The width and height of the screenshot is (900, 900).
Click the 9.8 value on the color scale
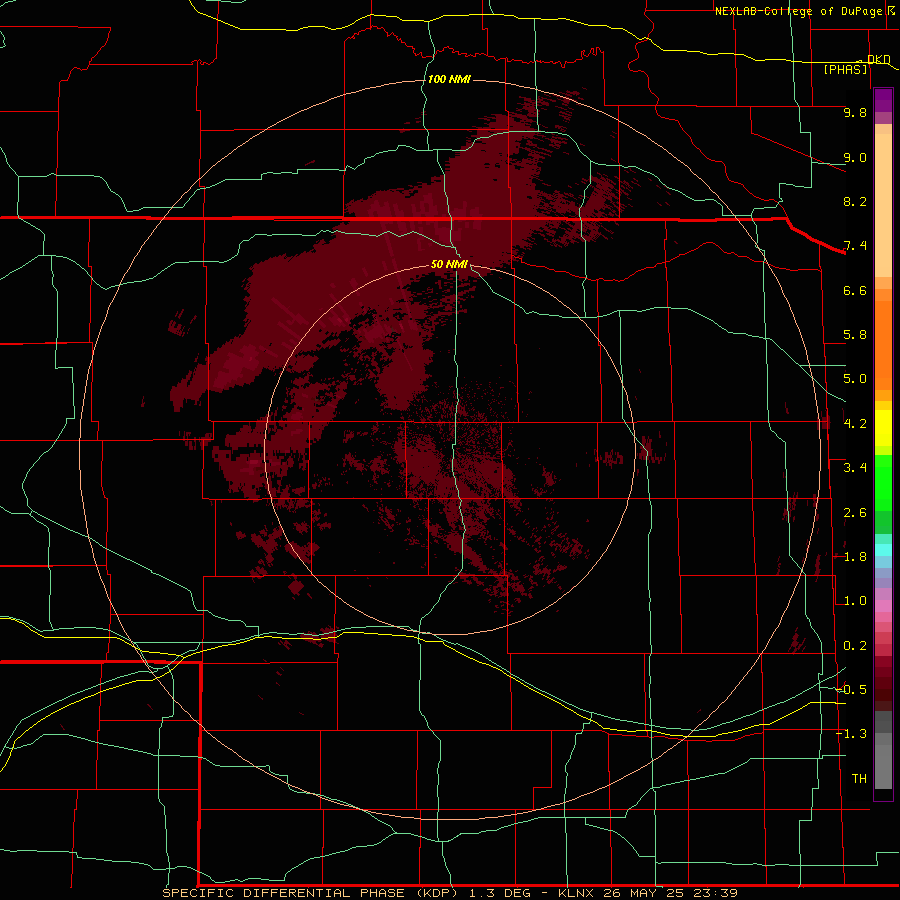click(855, 112)
